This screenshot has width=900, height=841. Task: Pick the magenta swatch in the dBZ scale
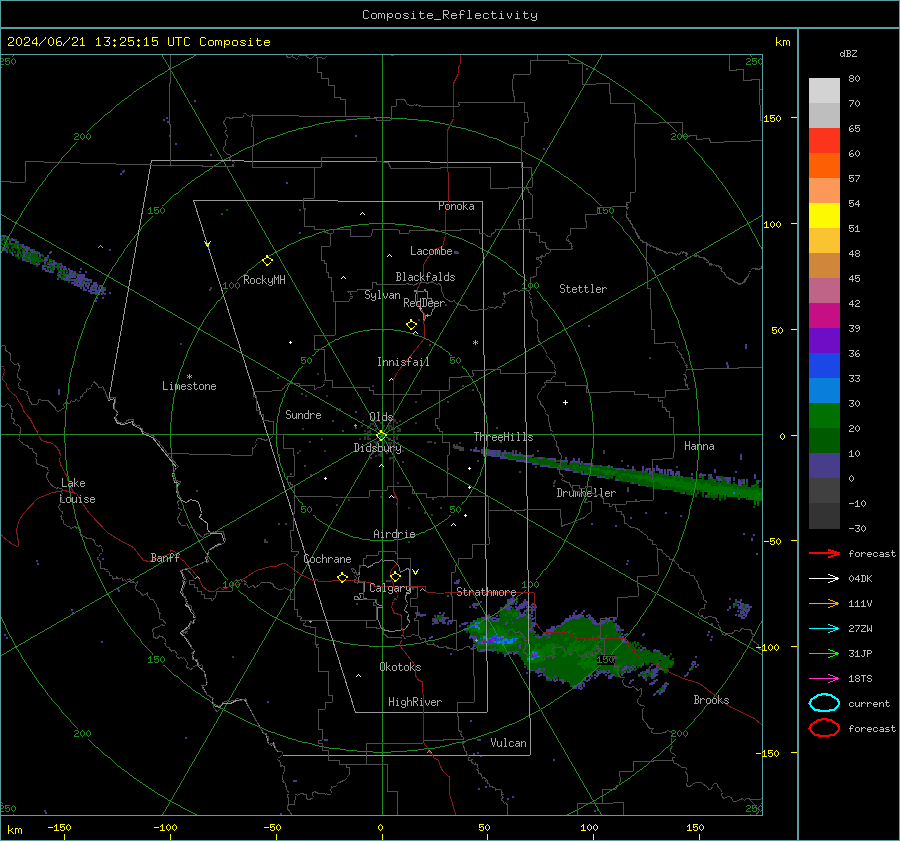click(824, 315)
